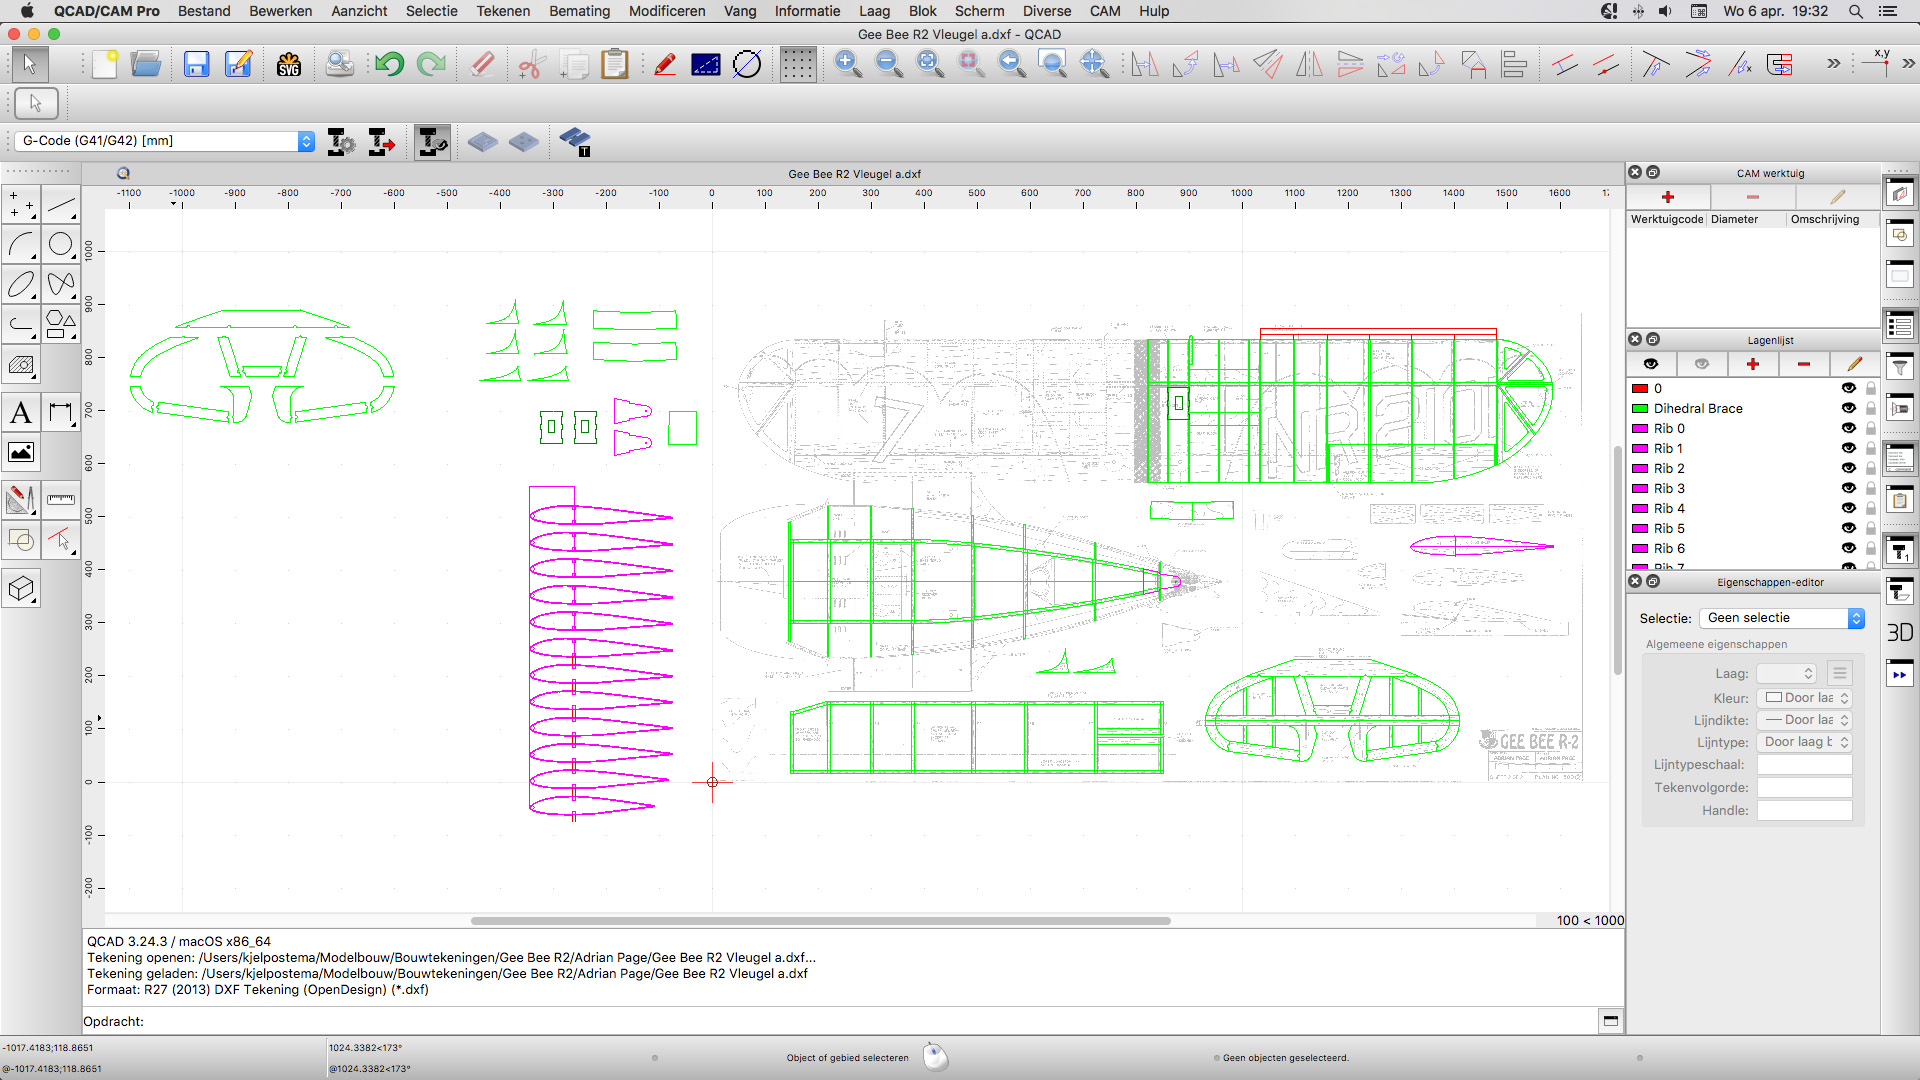Click the Paste clipboard icon
This screenshot has height=1080, width=1920.
click(x=614, y=65)
